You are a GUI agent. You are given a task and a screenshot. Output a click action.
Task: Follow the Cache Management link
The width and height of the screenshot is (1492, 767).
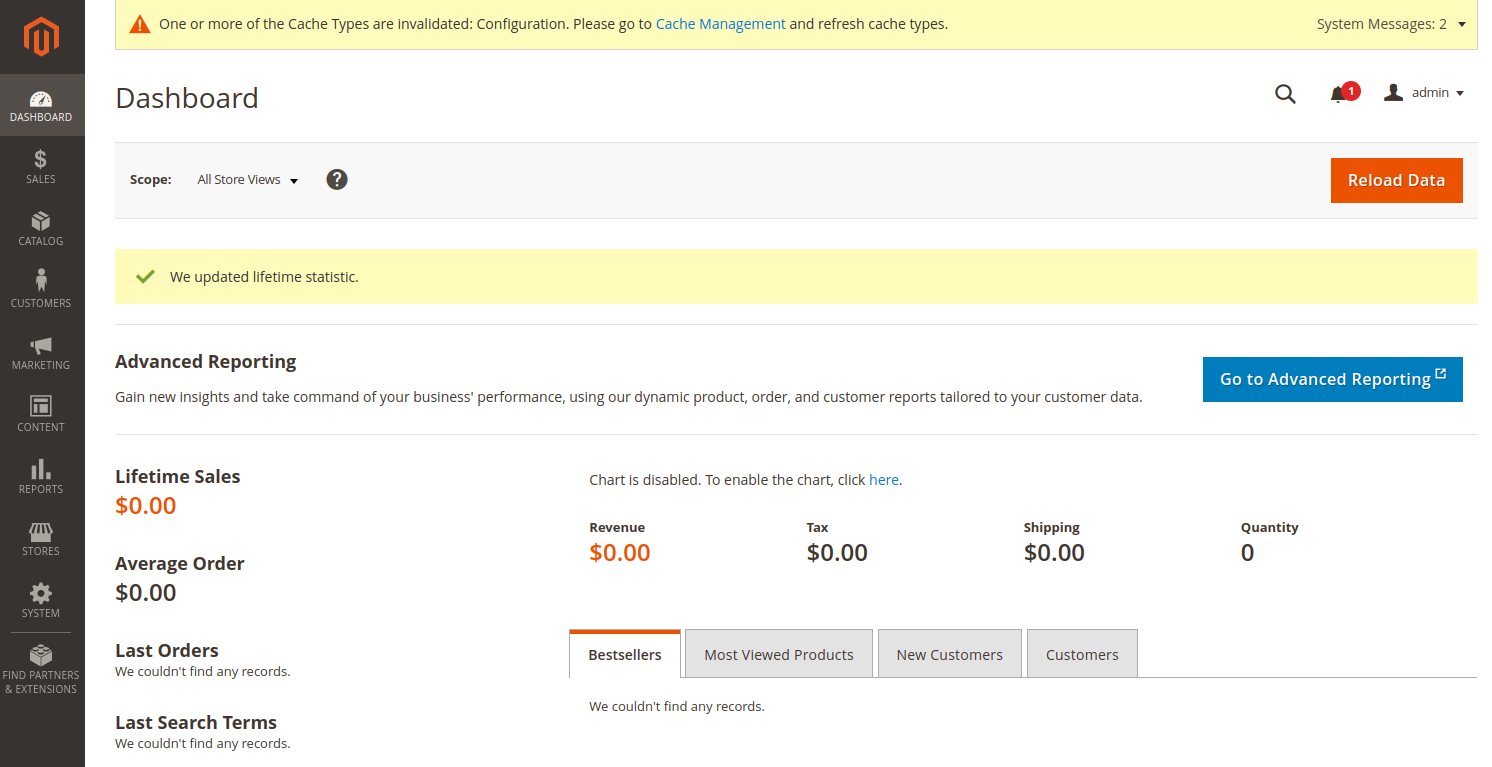720,24
